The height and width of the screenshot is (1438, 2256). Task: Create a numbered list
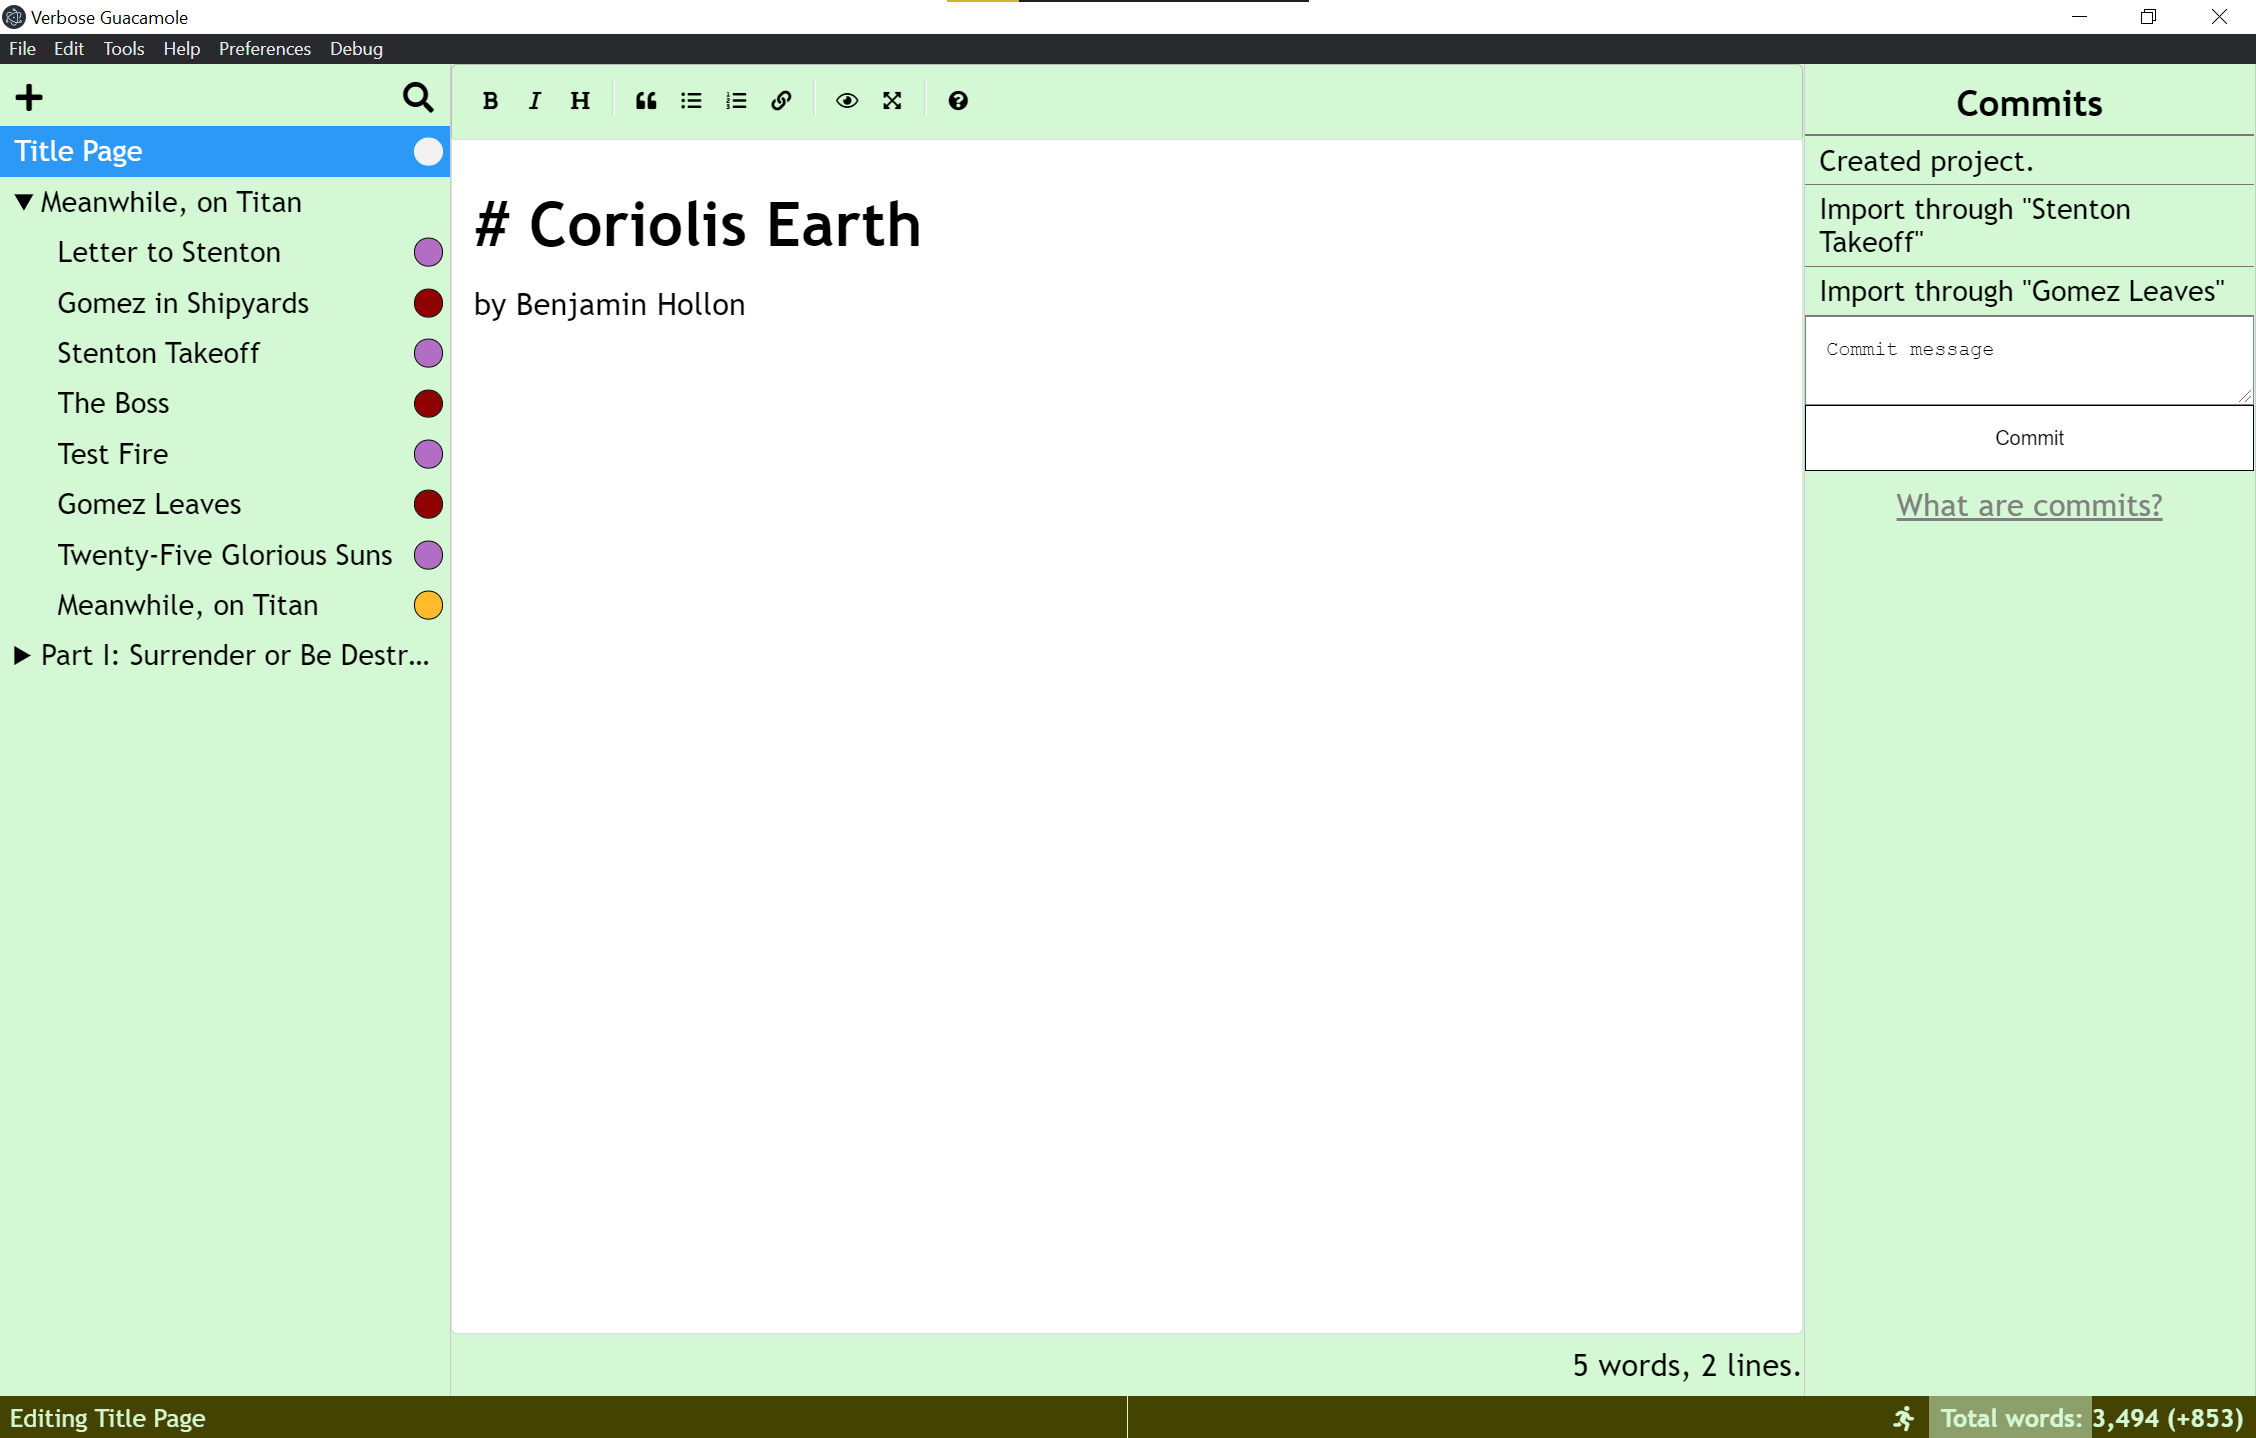pos(736,101)
